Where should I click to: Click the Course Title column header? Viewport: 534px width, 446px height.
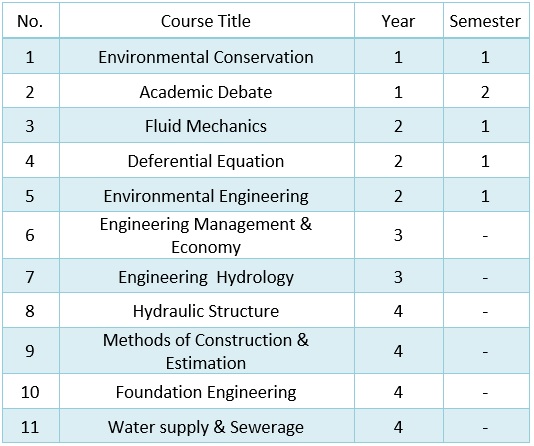pyautogui.click(x=206, y=21)
